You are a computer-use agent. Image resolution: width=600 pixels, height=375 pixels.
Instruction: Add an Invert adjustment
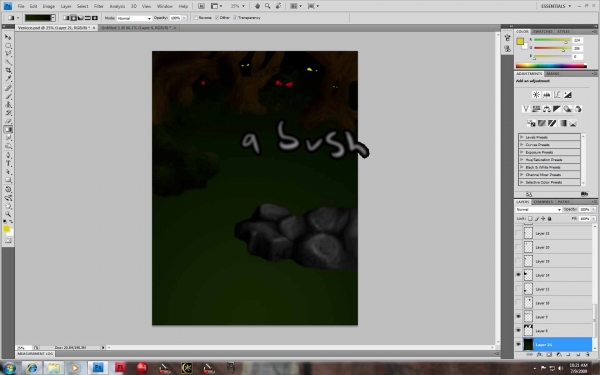click(531, 123)
